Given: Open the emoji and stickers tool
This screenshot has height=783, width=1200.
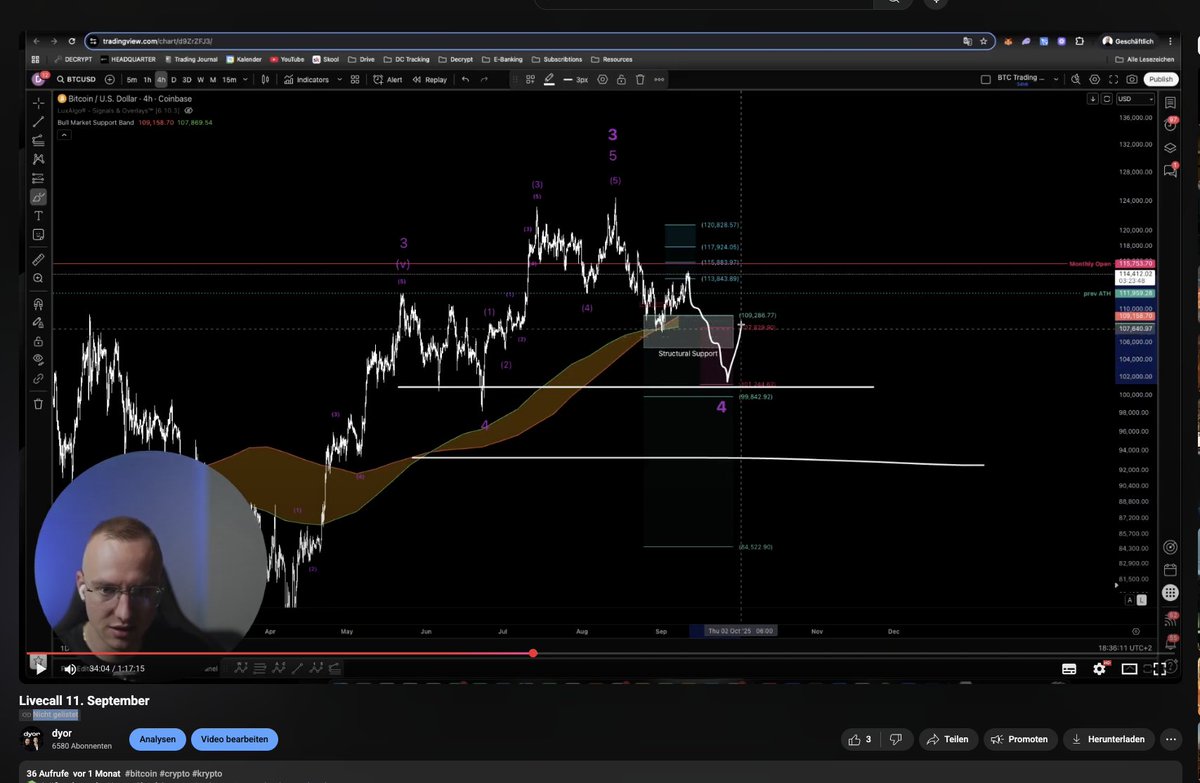Looking at the screenshot, I should (x=38, y=234).
